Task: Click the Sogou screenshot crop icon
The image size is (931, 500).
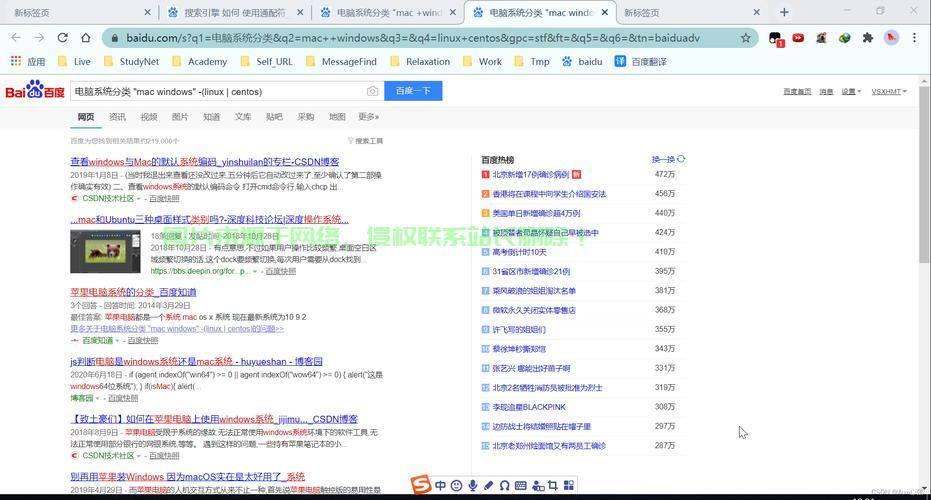Action: (553, 486)
